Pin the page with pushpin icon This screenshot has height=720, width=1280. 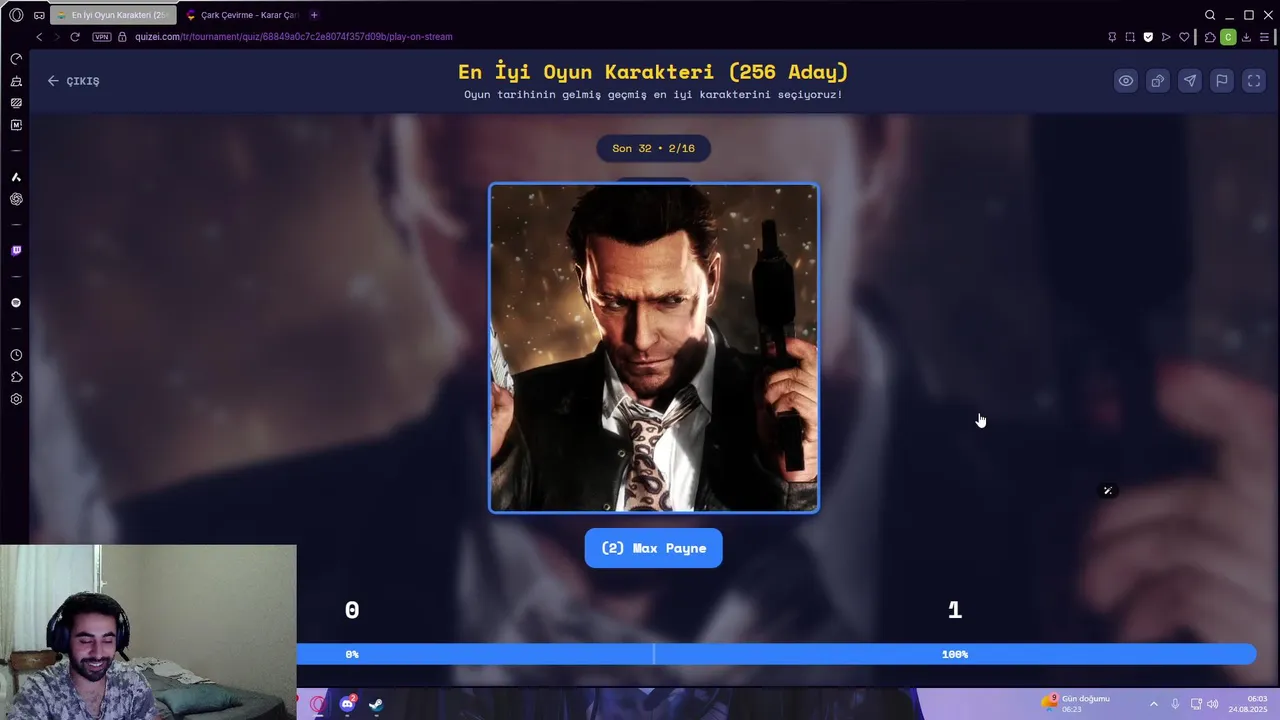pyautogui.click(x=1112, y=37)
